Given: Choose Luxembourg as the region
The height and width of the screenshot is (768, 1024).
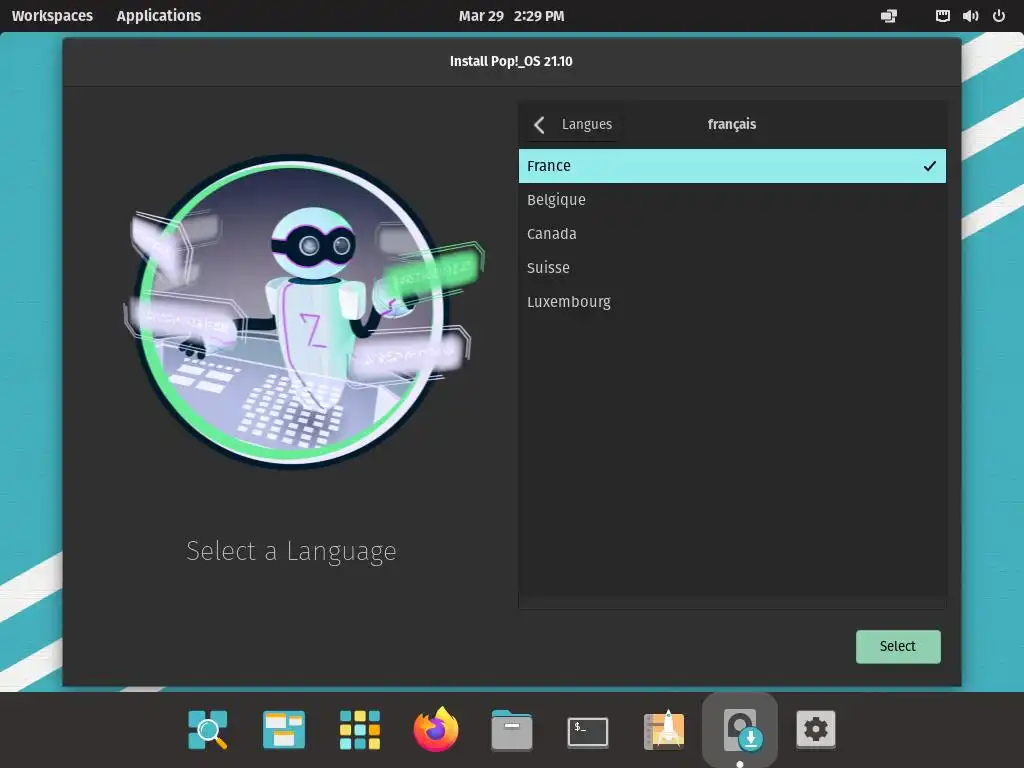Looking at the screenshot, I should (x=732, y=302).
